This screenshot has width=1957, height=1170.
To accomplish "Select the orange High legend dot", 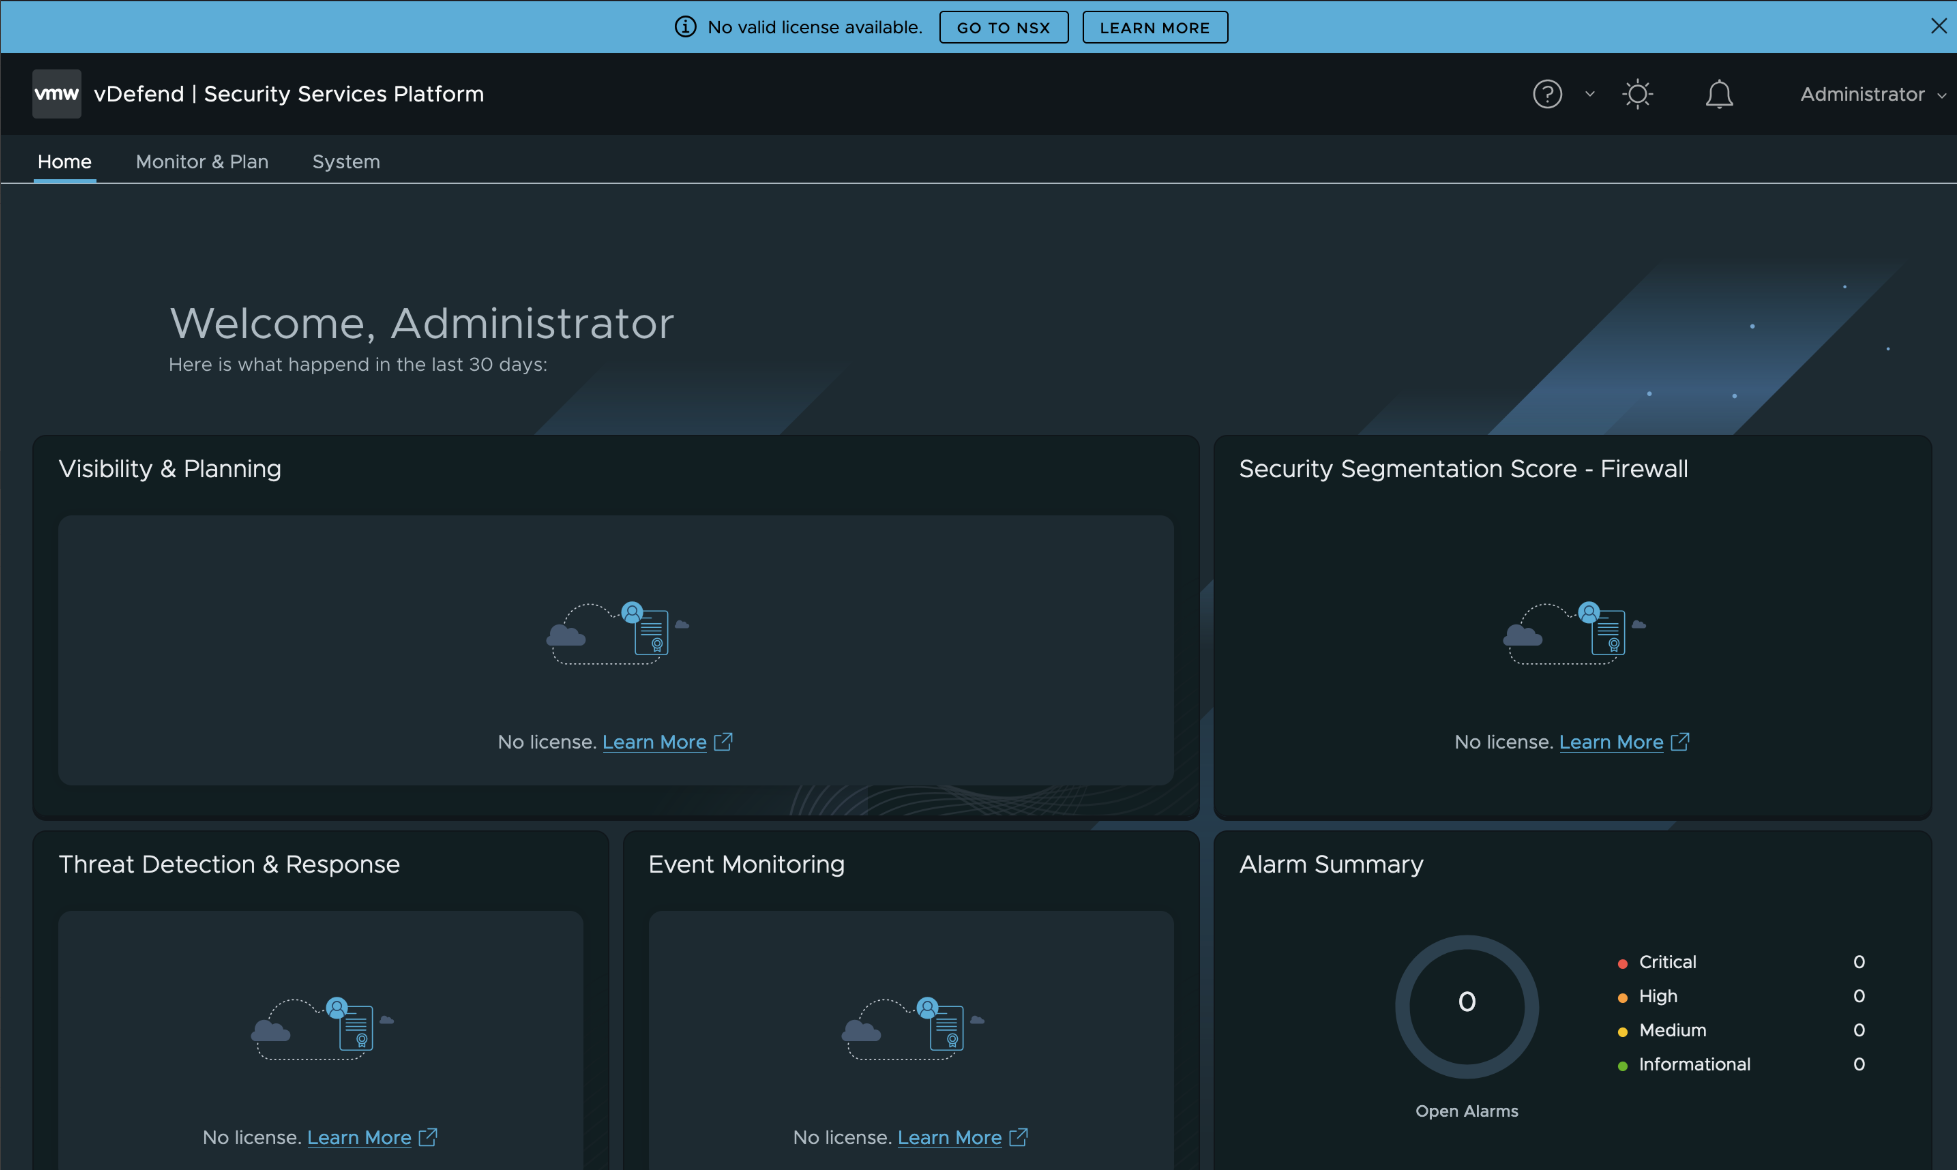I will tap(1622, 998).
